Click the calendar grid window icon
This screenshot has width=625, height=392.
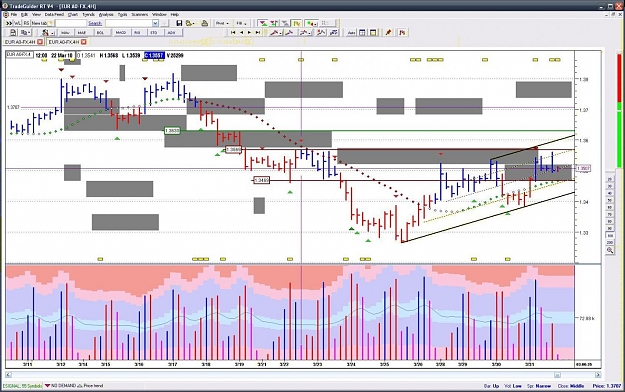coord(362,33)
